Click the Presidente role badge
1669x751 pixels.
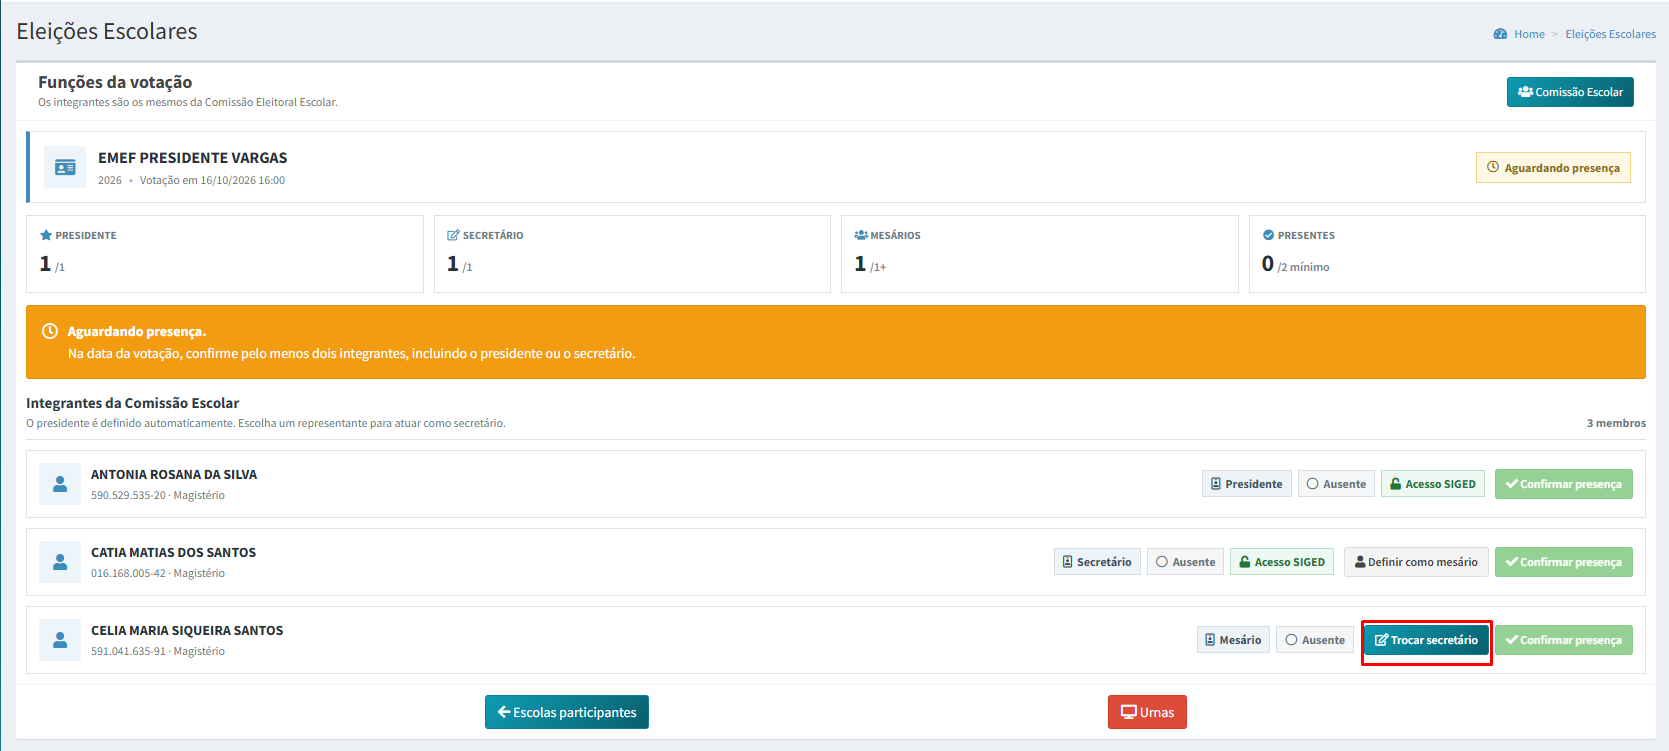click(x=1247, y=484)
